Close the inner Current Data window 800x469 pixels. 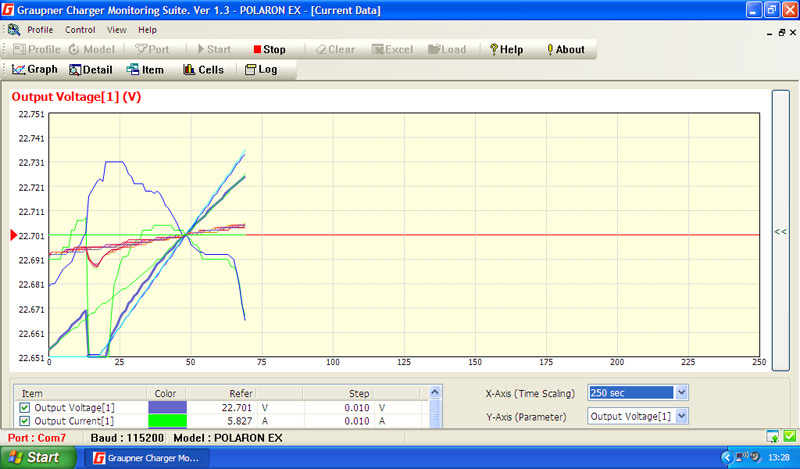(x=793, y=33)
